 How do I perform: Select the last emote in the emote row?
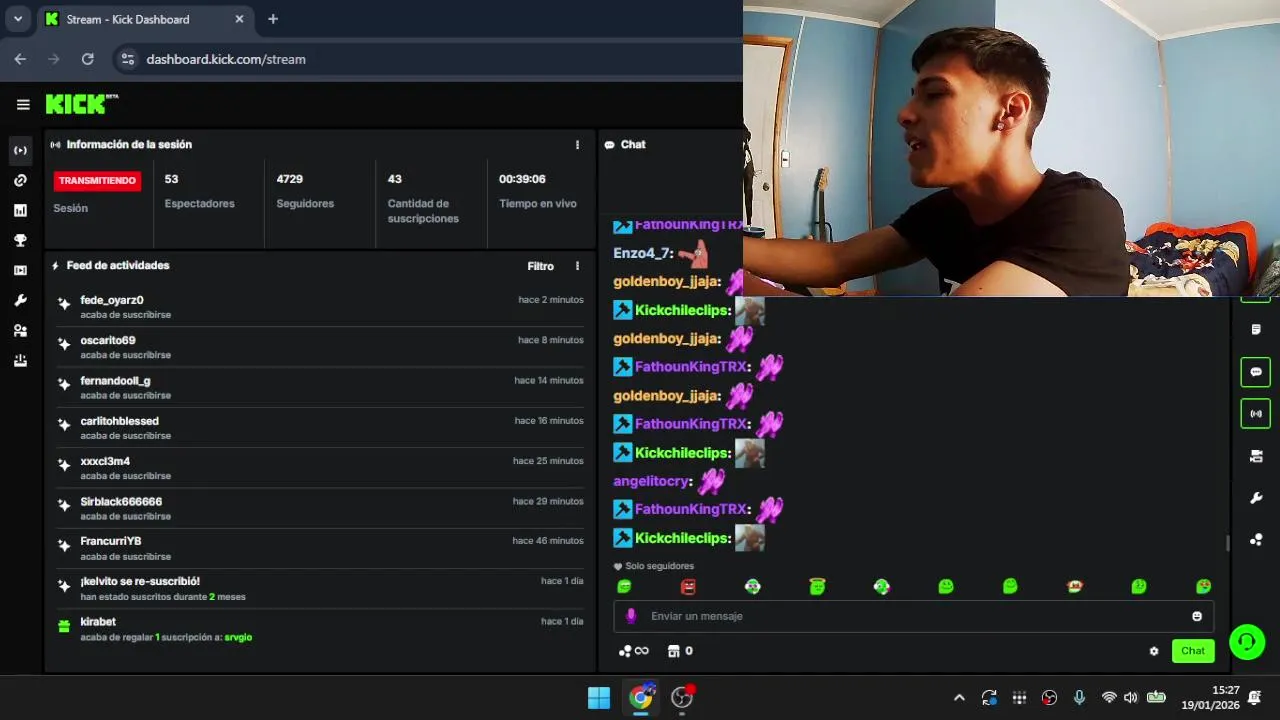1203,587
